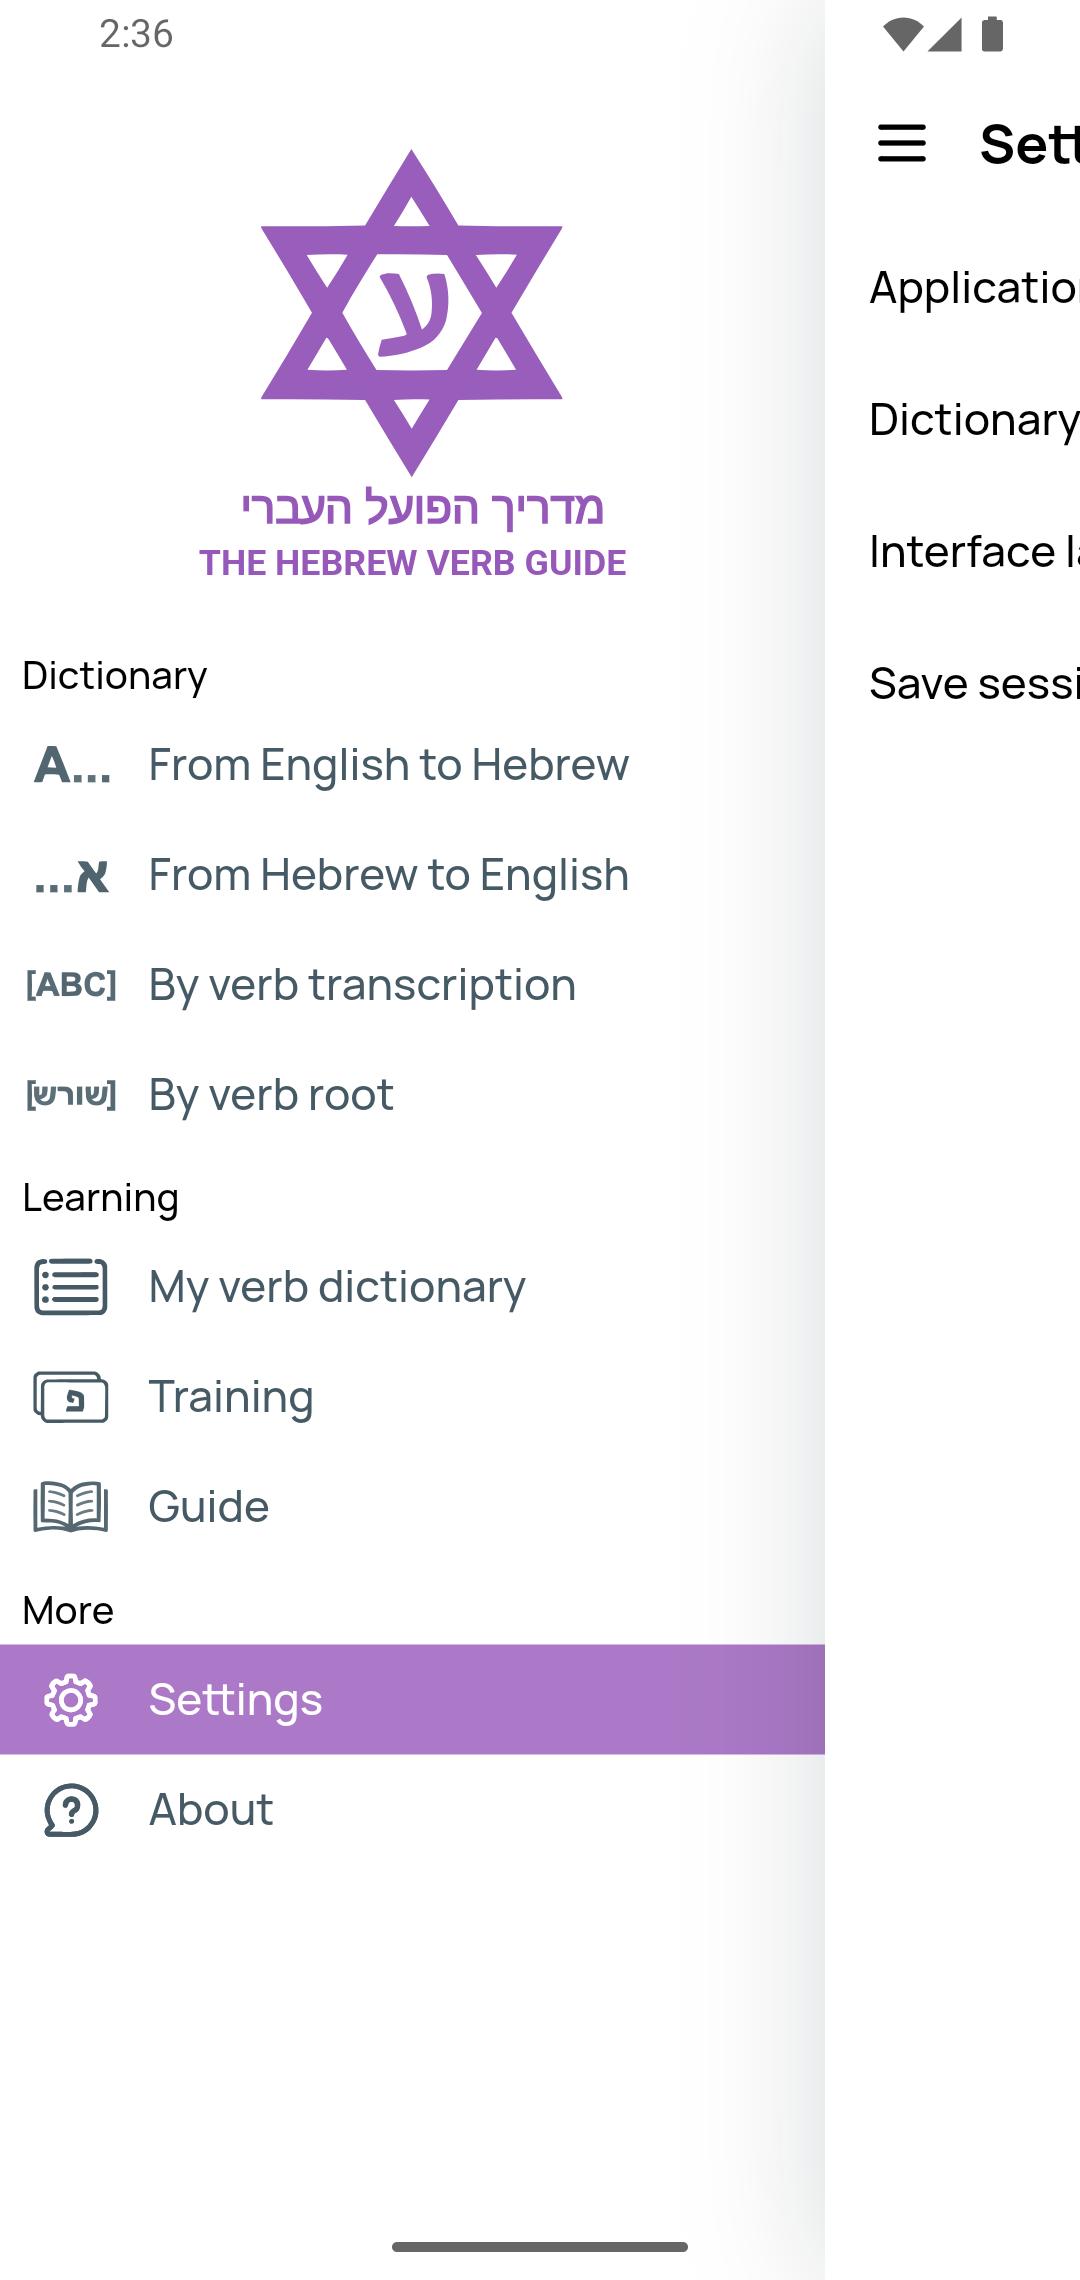Go to My verb dictionary
This screenshot has width=1080, height=2280.
[x=337, y=1287]
